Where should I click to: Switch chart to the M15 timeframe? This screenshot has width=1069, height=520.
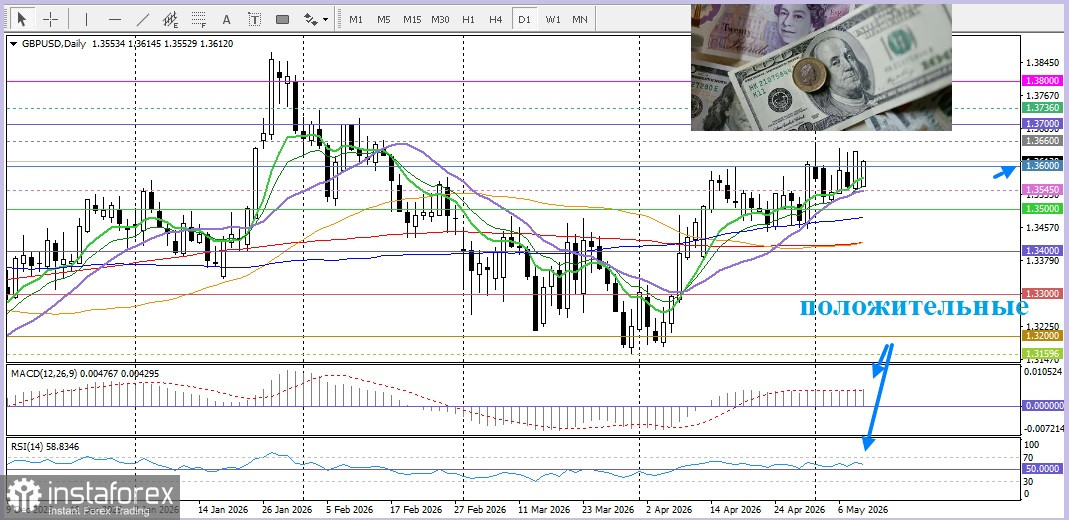point(412,19)
